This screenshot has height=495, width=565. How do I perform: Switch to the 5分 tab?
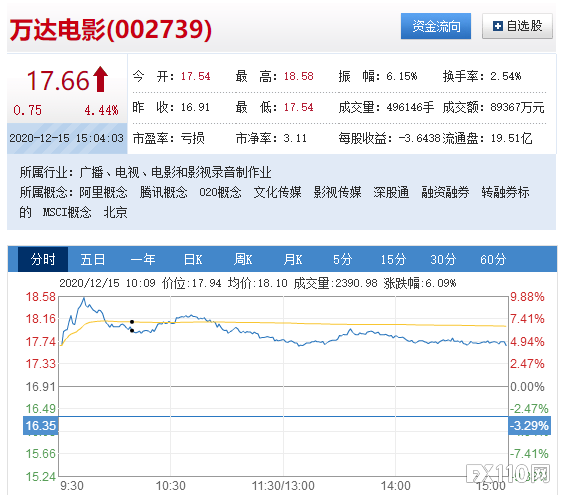342,259
